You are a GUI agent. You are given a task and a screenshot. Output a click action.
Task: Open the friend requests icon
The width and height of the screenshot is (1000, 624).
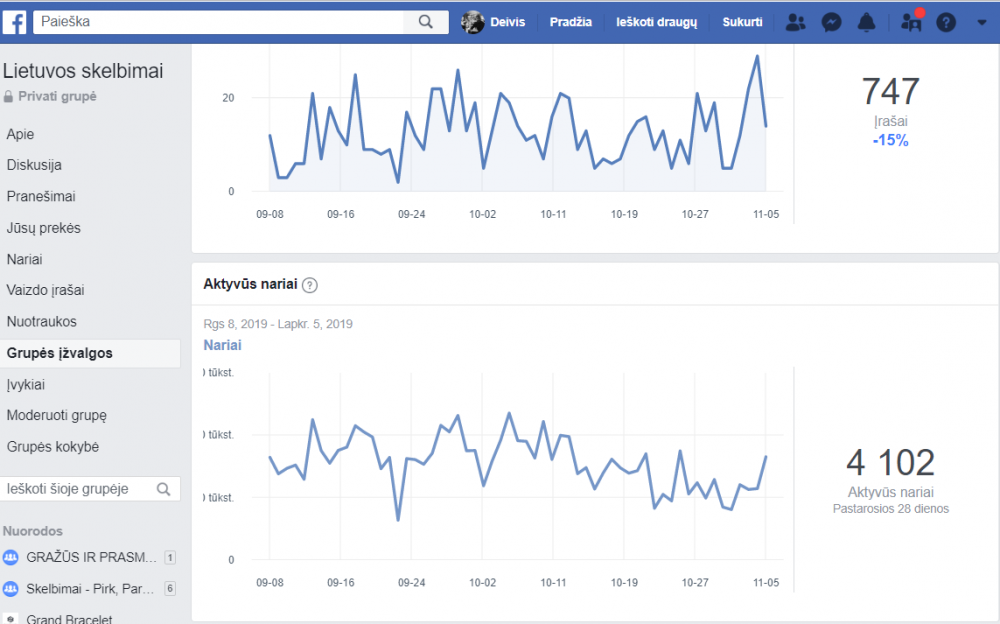[x=795, y=22]
